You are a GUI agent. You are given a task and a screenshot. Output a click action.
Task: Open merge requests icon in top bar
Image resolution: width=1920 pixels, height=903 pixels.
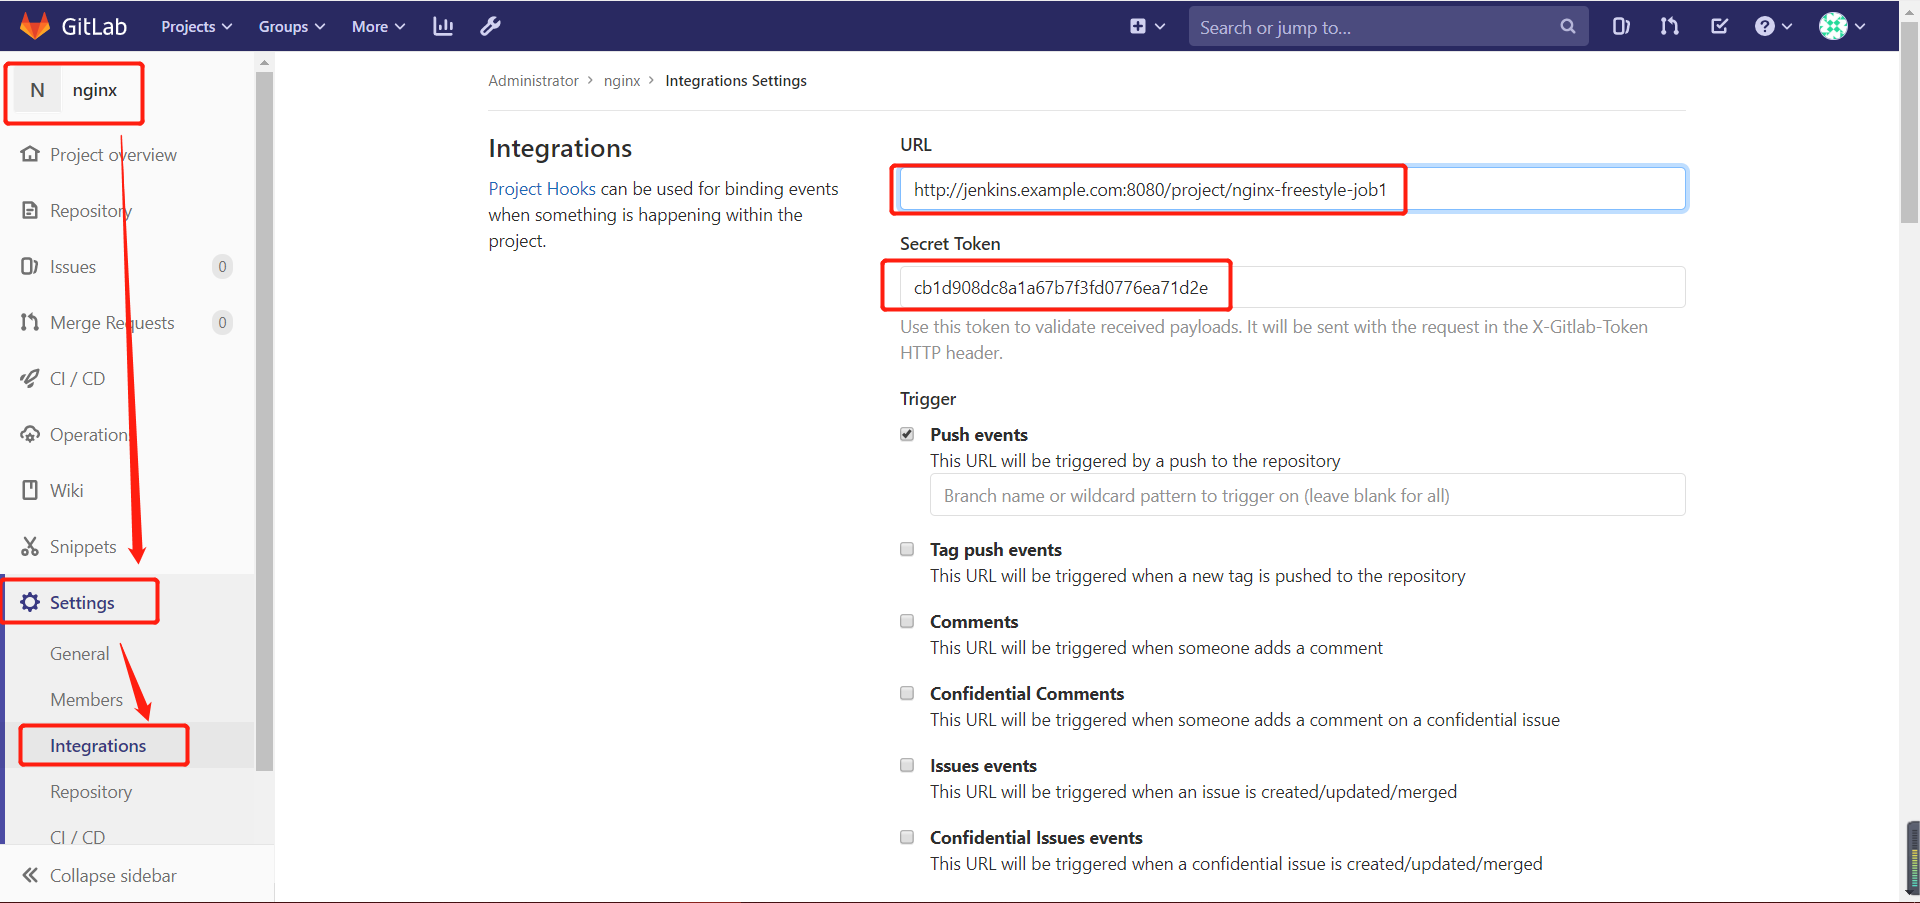[1669, 27]
